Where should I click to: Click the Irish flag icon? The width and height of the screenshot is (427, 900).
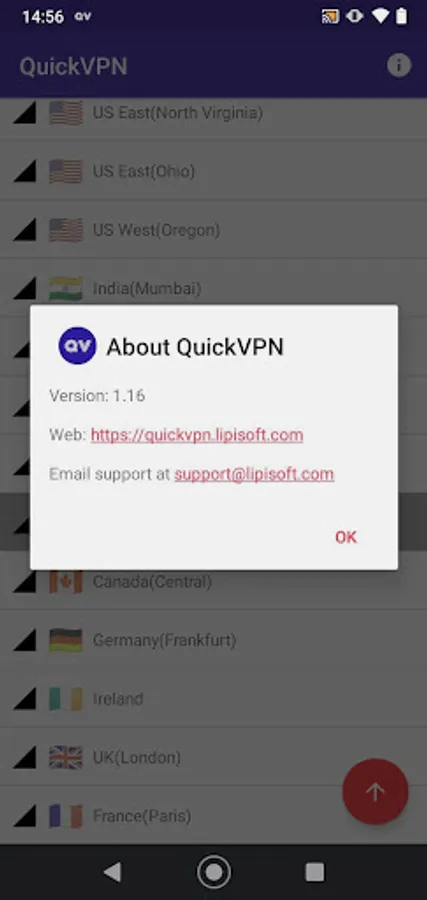65,699
